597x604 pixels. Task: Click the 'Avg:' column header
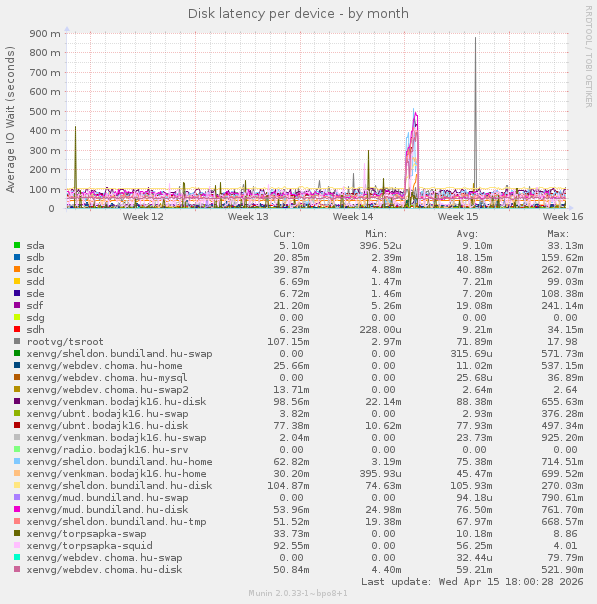point(467,234)
